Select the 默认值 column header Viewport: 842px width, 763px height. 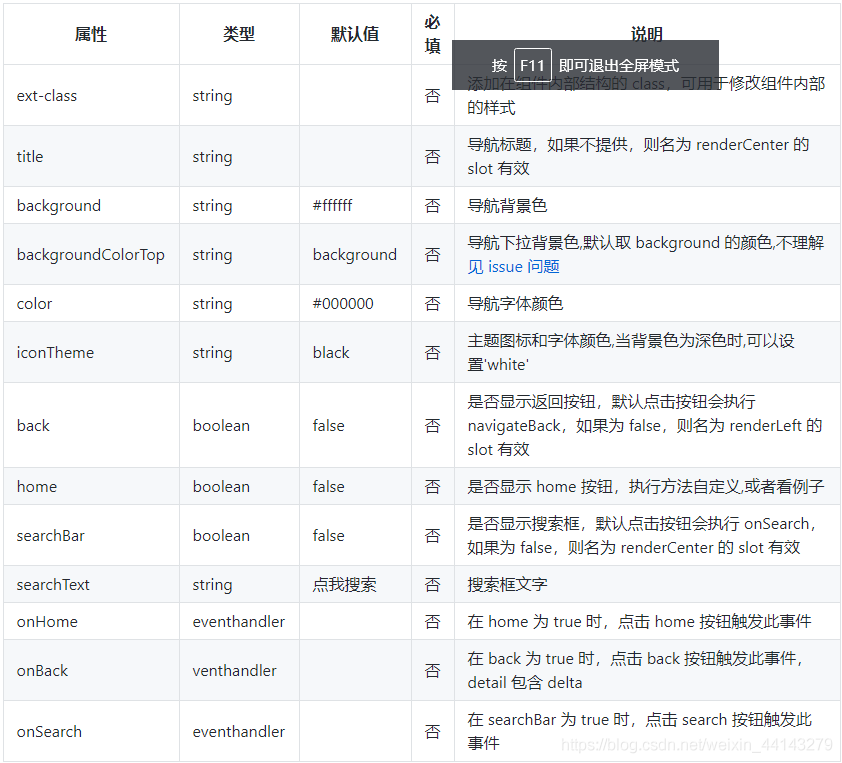(x=355, y=34)
